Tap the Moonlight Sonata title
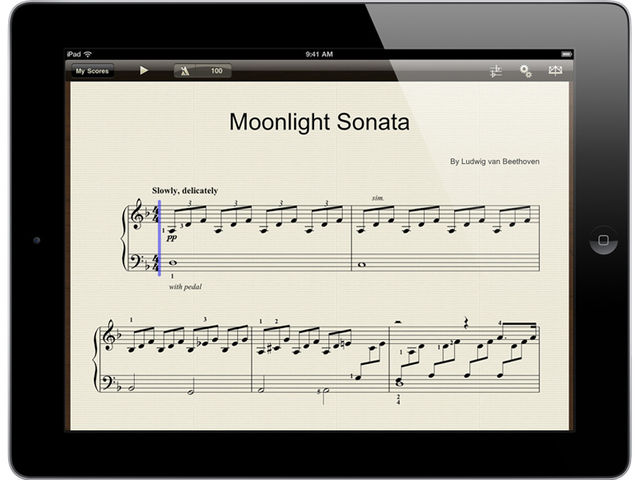The width and height of the screenshot is (640, 480). (x=319, y=122)
